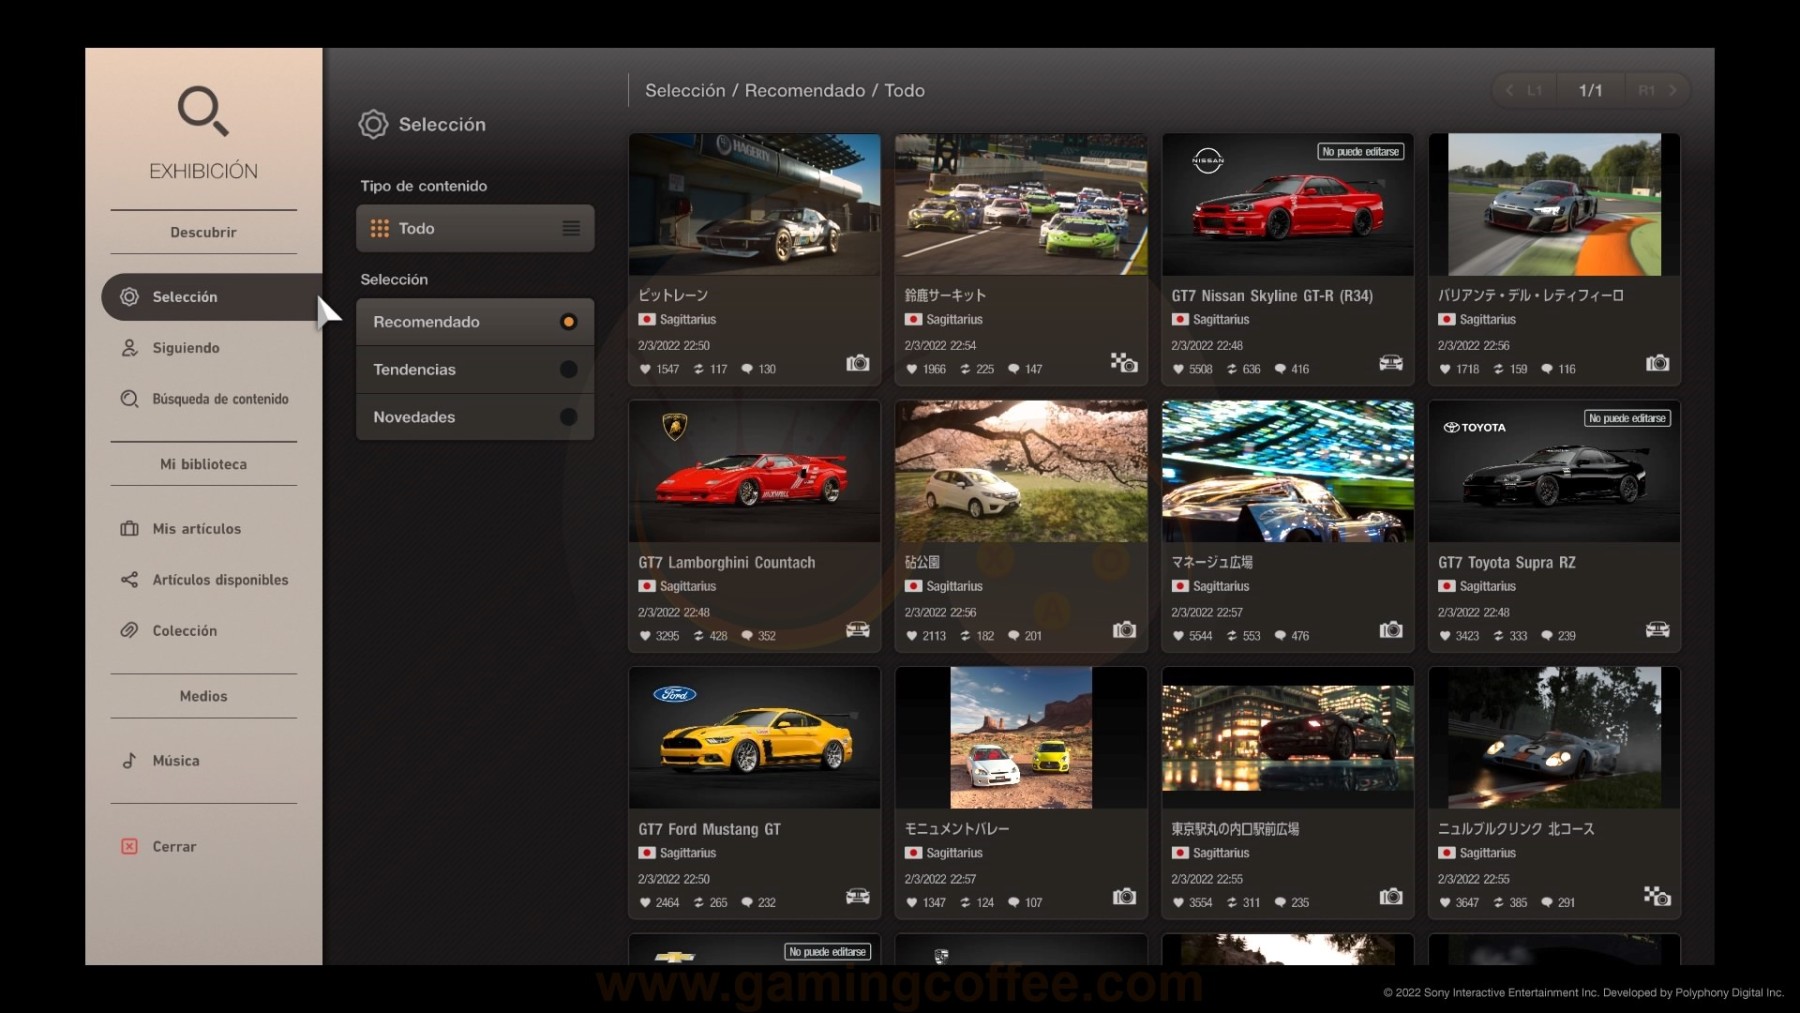Click the 1/1 page indicator
This screenshot has width=1800, height=1013.
point(1590,91)
